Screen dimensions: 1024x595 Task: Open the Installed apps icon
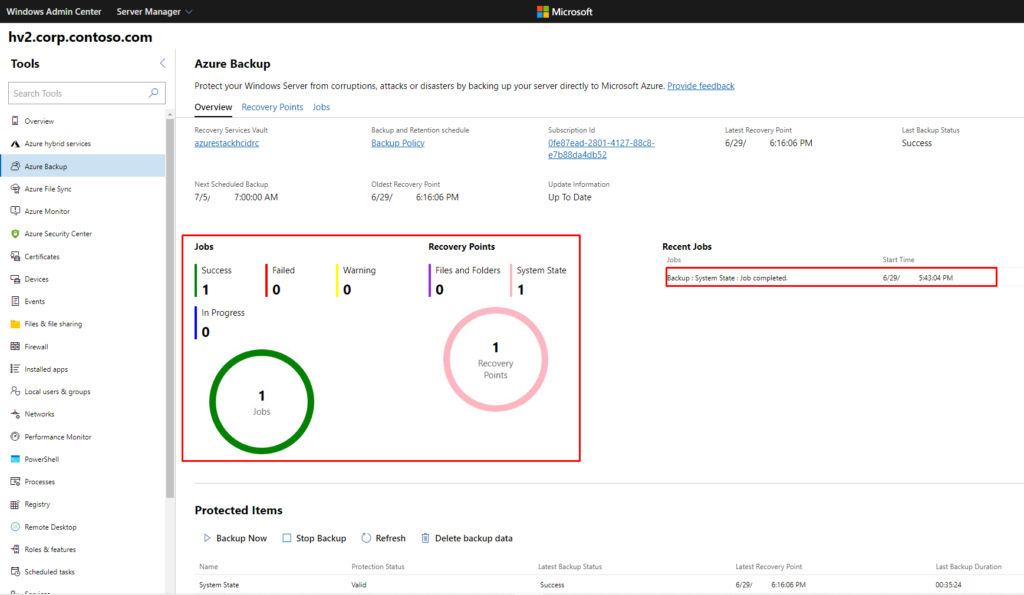pos(15,369)
